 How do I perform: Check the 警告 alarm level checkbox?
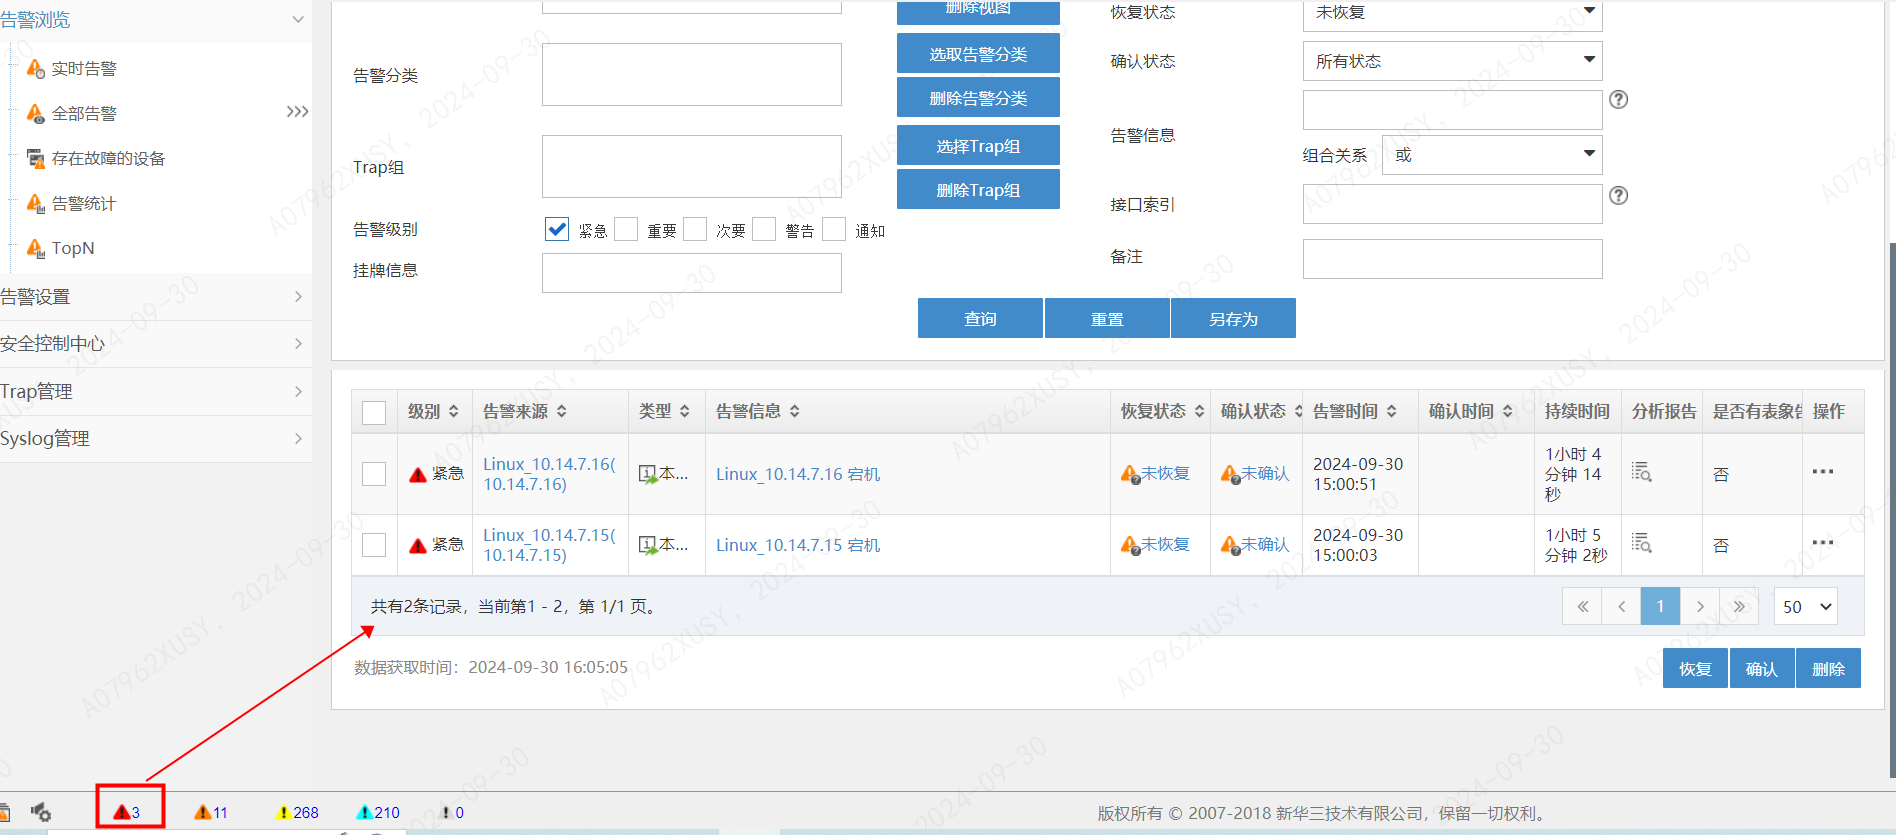(764, 229)
